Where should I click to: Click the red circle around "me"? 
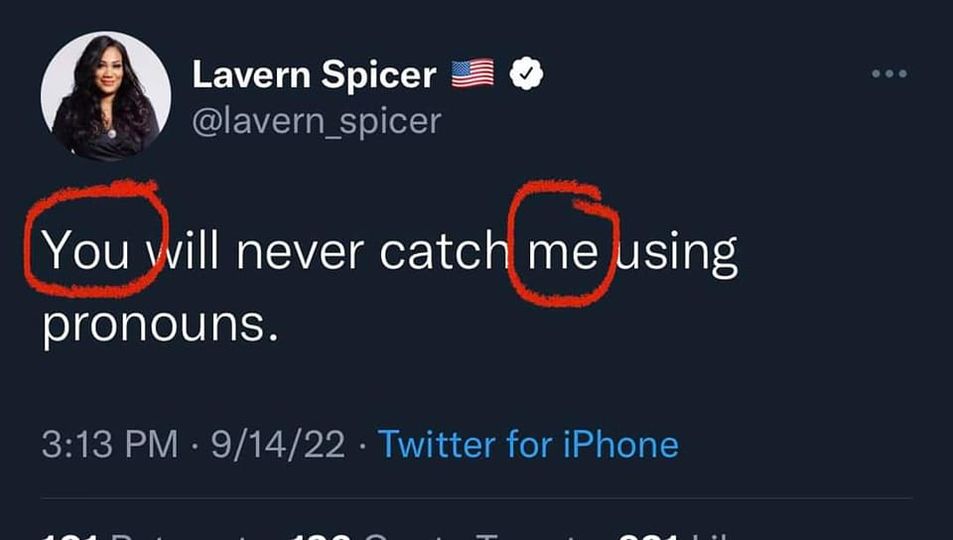563,241
